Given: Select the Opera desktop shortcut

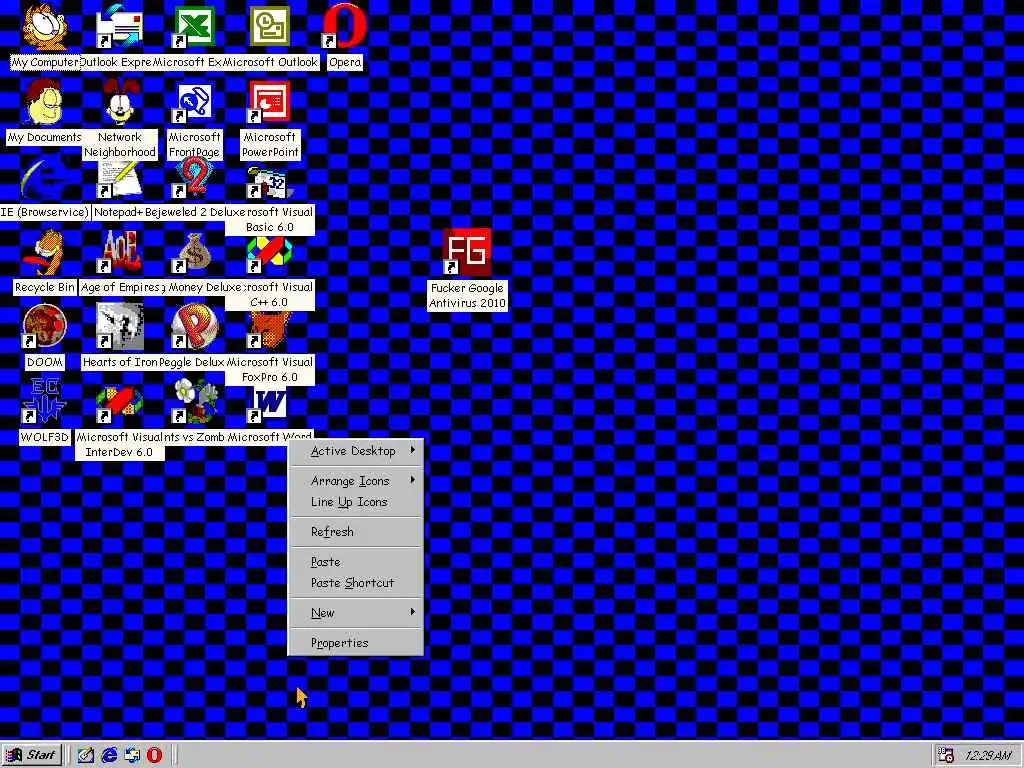Looking at the screenshot, I should tap(344, 27).
